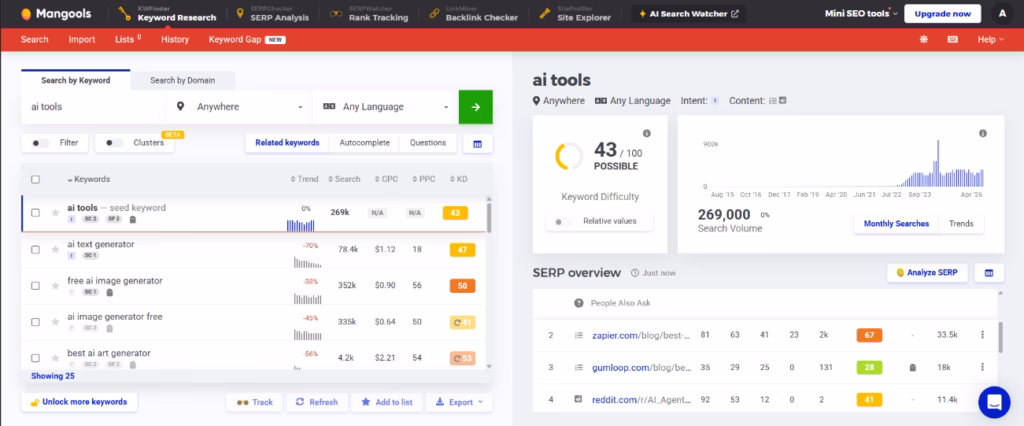Click the keyword input field

pyautogui.click(x=94, y=107)
